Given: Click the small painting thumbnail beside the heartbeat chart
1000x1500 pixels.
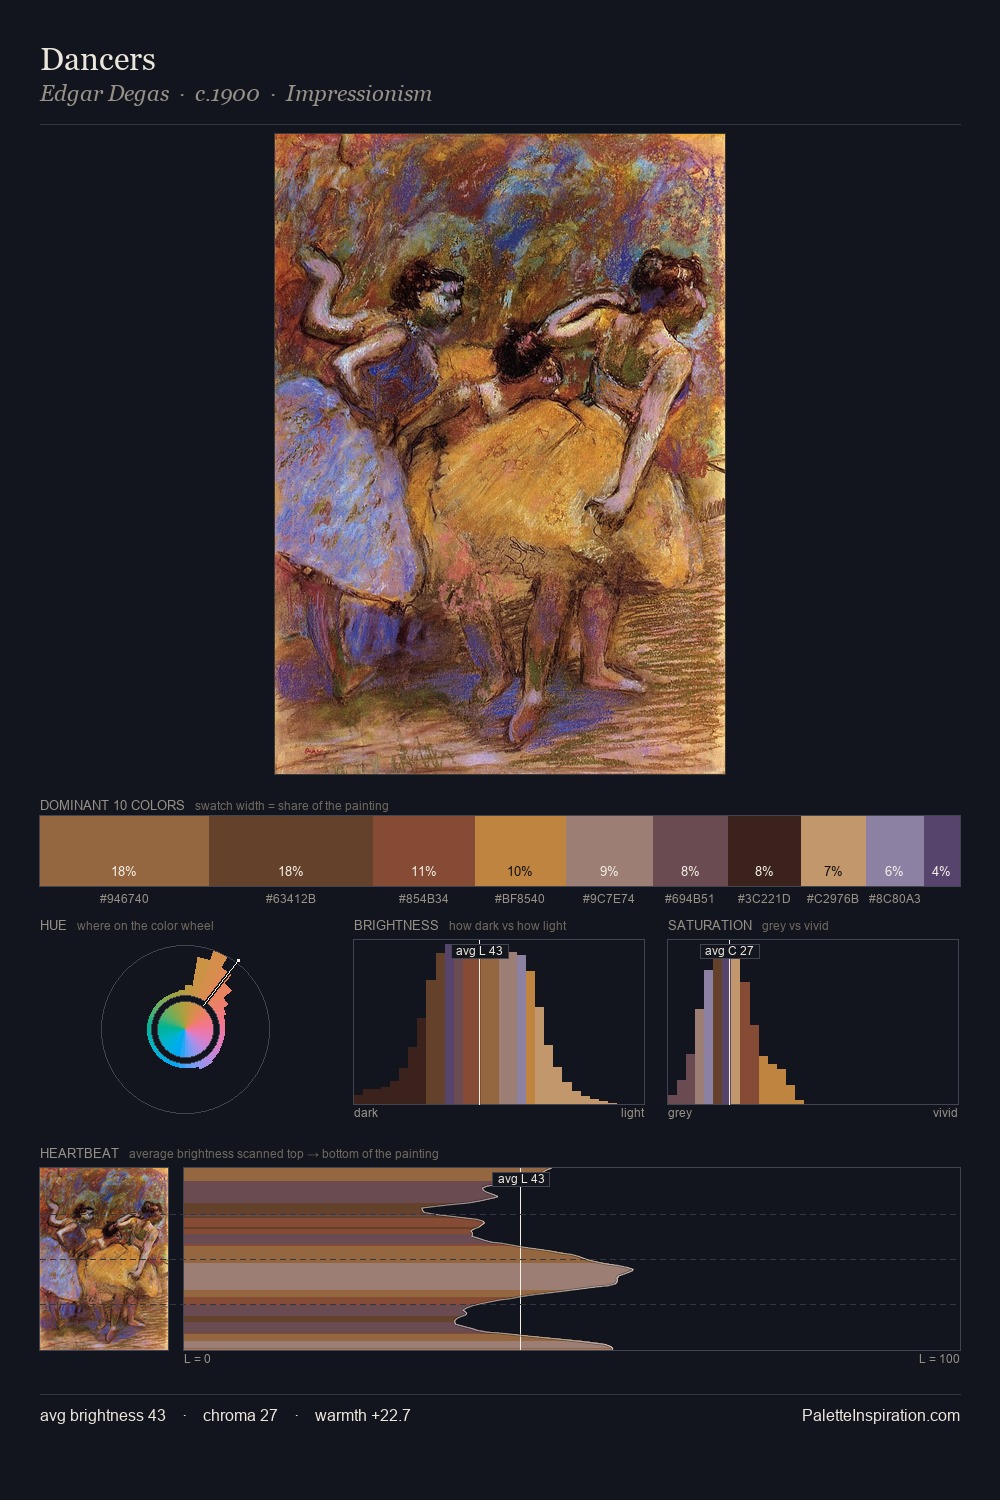Looking at the screenshot, I should [x=104, y=1259].
